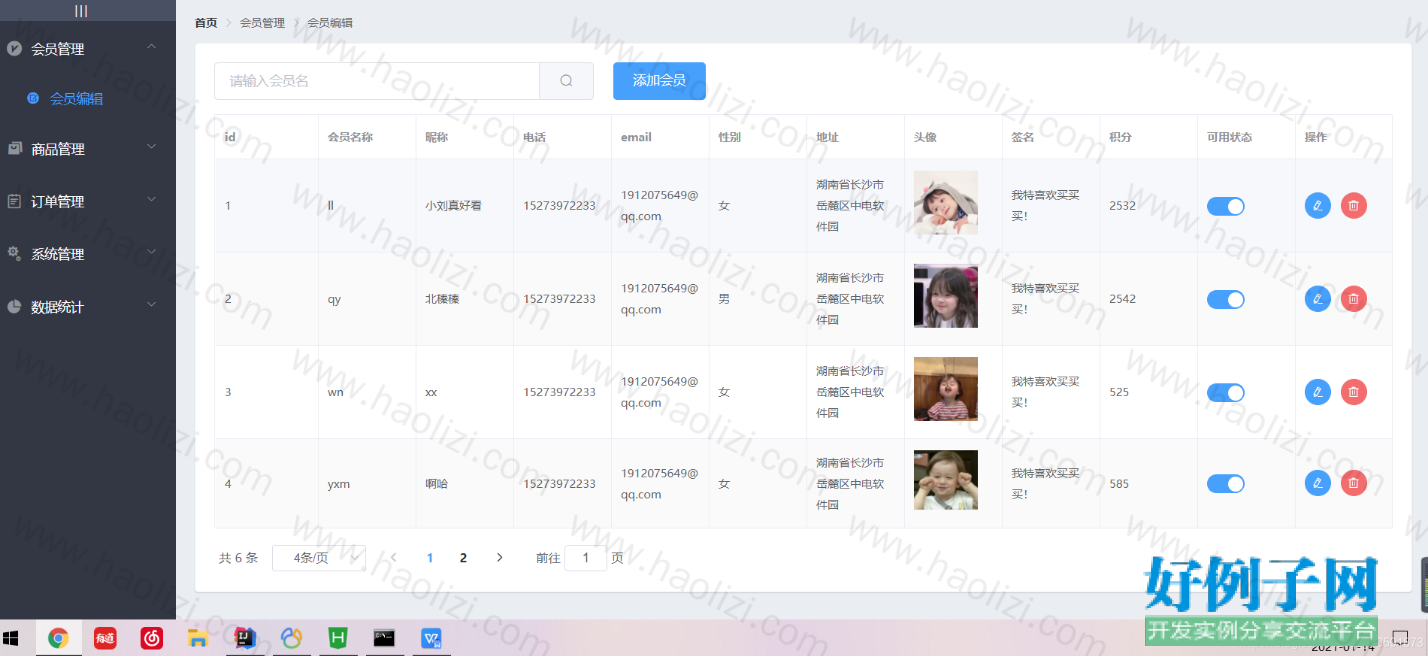Open IntelliJ IDEA from the taskbar

pos(244,637)
